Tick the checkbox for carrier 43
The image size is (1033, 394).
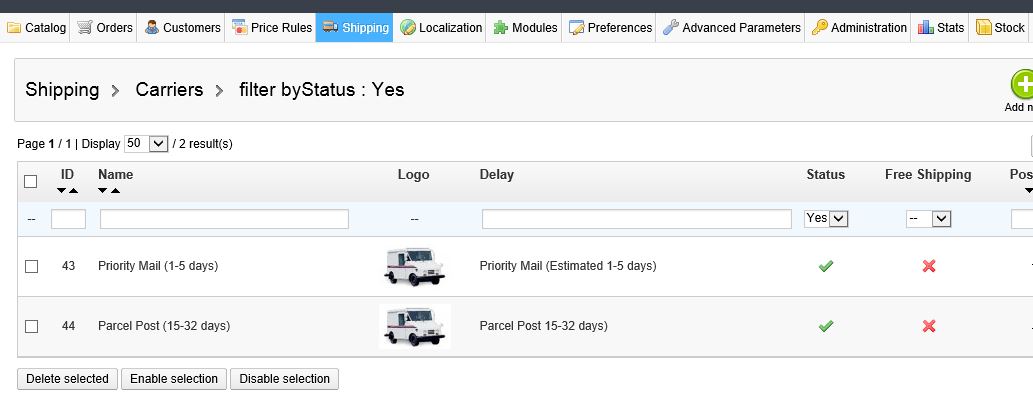click(x=32, y=266)
